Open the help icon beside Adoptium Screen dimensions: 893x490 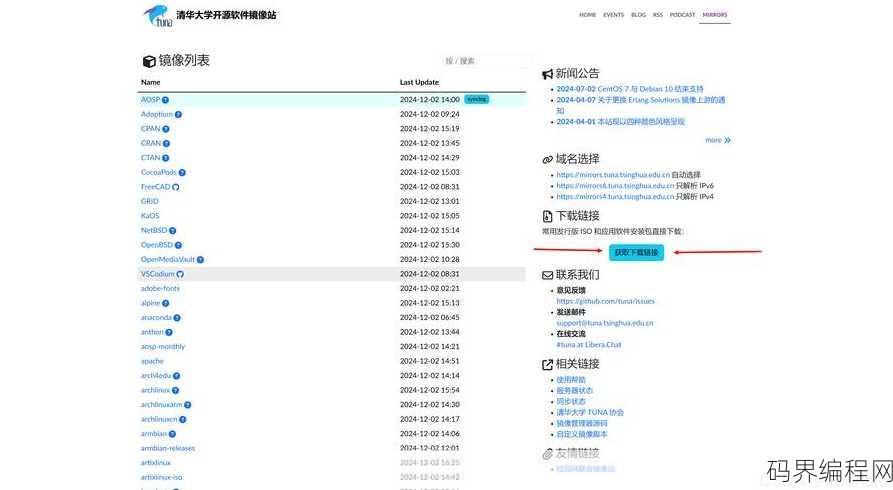coord(178,115)
